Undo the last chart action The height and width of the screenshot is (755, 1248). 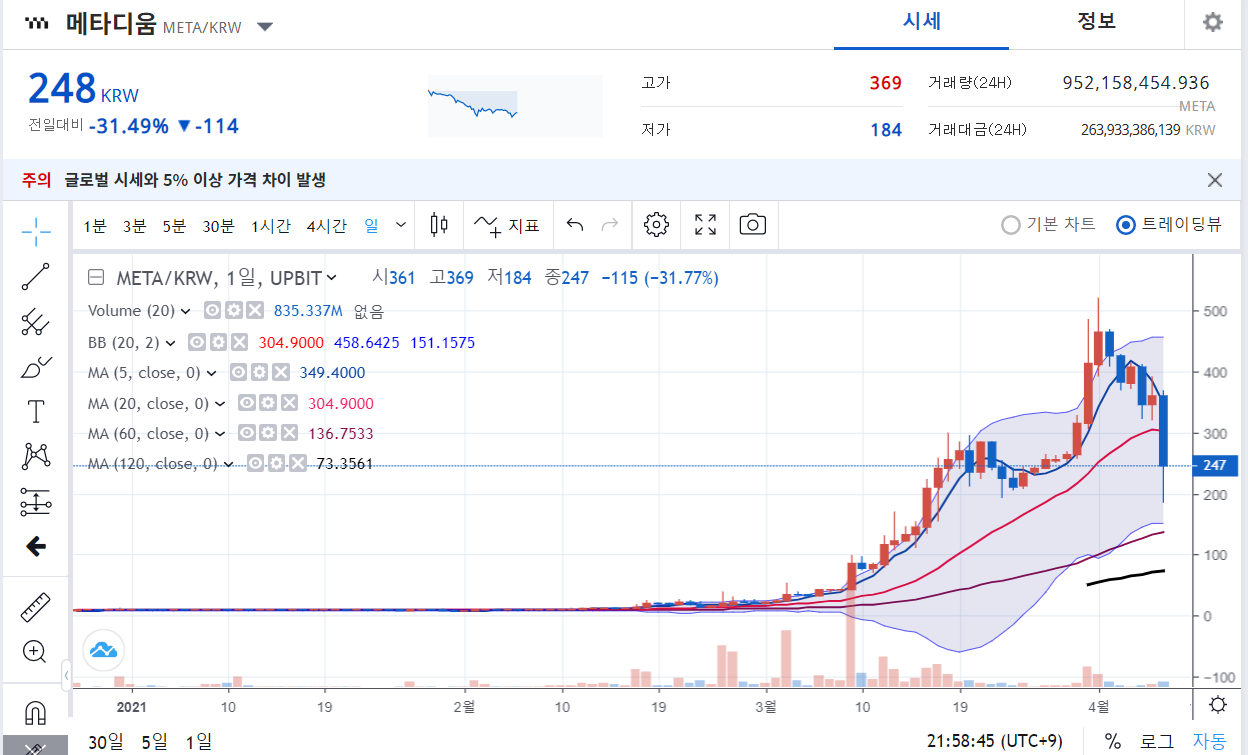coord(575,225)
